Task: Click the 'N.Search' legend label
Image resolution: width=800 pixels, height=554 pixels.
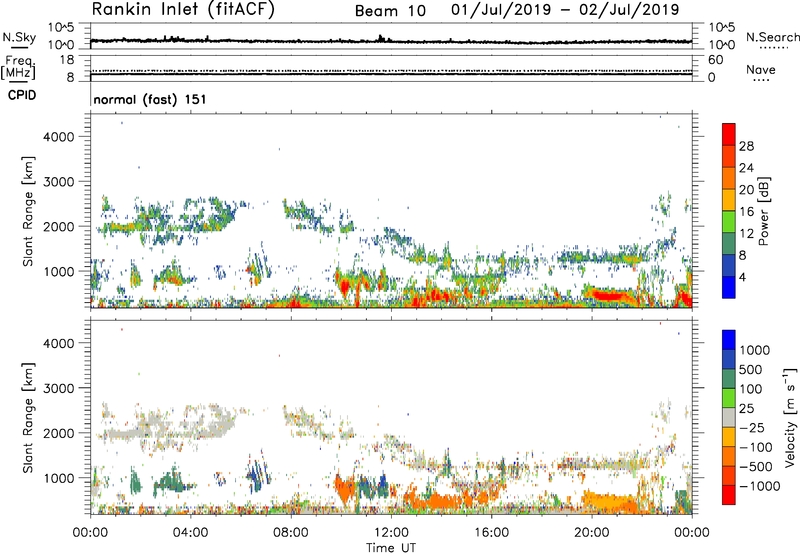Action: (772, 37)
